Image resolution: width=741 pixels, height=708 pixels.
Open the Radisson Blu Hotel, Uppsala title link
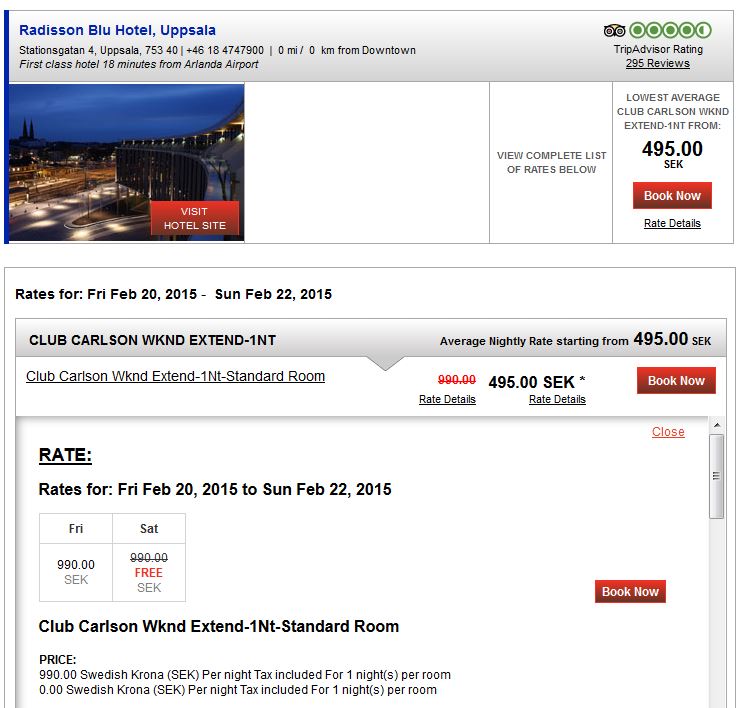tap(117, 30)
